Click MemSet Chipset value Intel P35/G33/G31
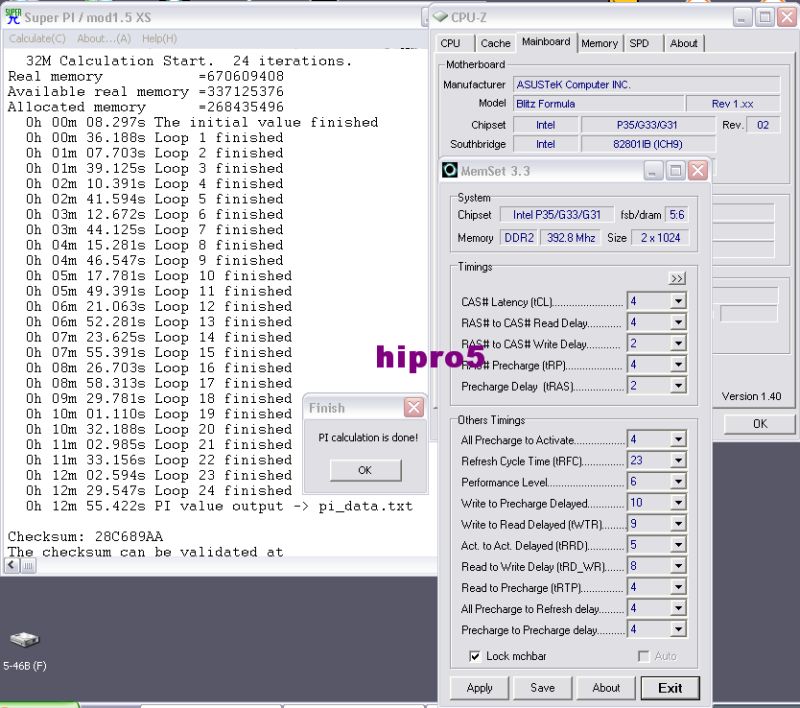 pos(557,215)
